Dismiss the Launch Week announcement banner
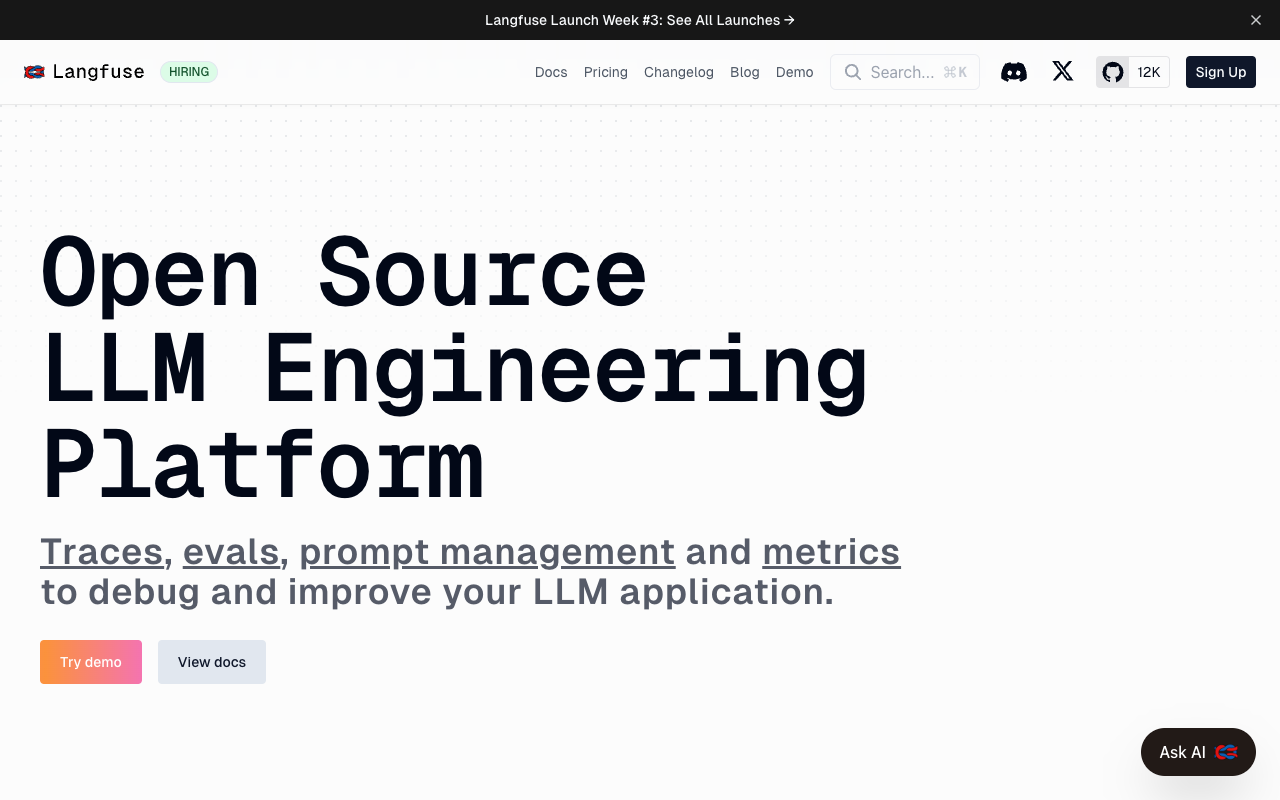The width and height of the screenshot is (1280, 800). point(1256,20)
